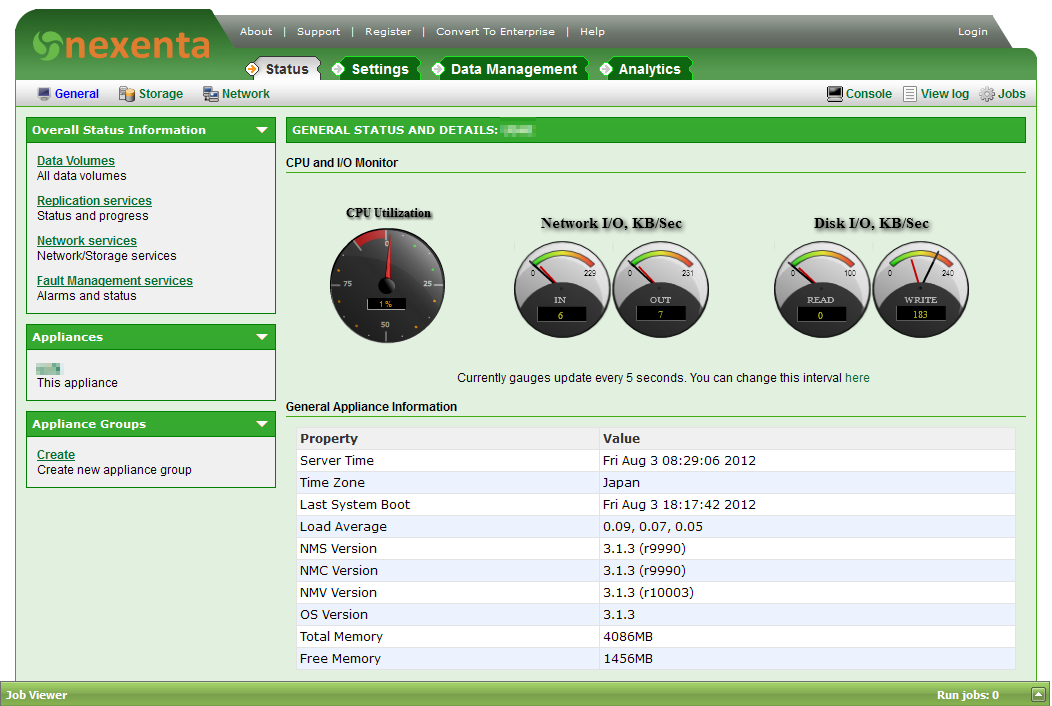The image size is (1052, 706).
Task: Switch to the Settings tab
Action: 379,69
